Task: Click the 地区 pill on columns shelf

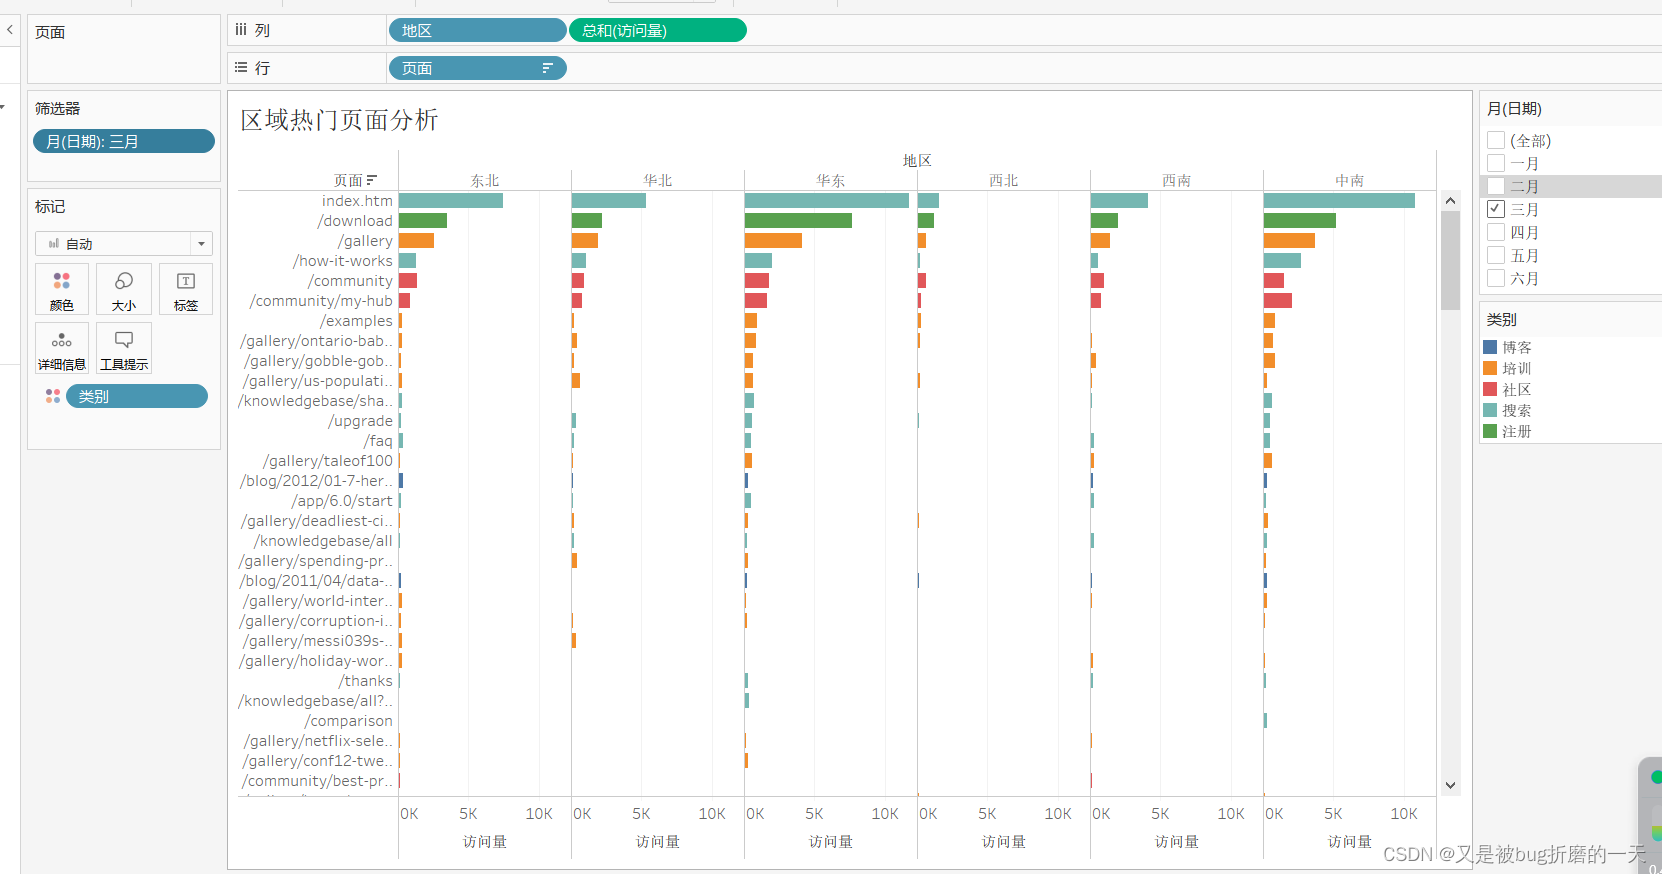Action: (x=477, y=31)
